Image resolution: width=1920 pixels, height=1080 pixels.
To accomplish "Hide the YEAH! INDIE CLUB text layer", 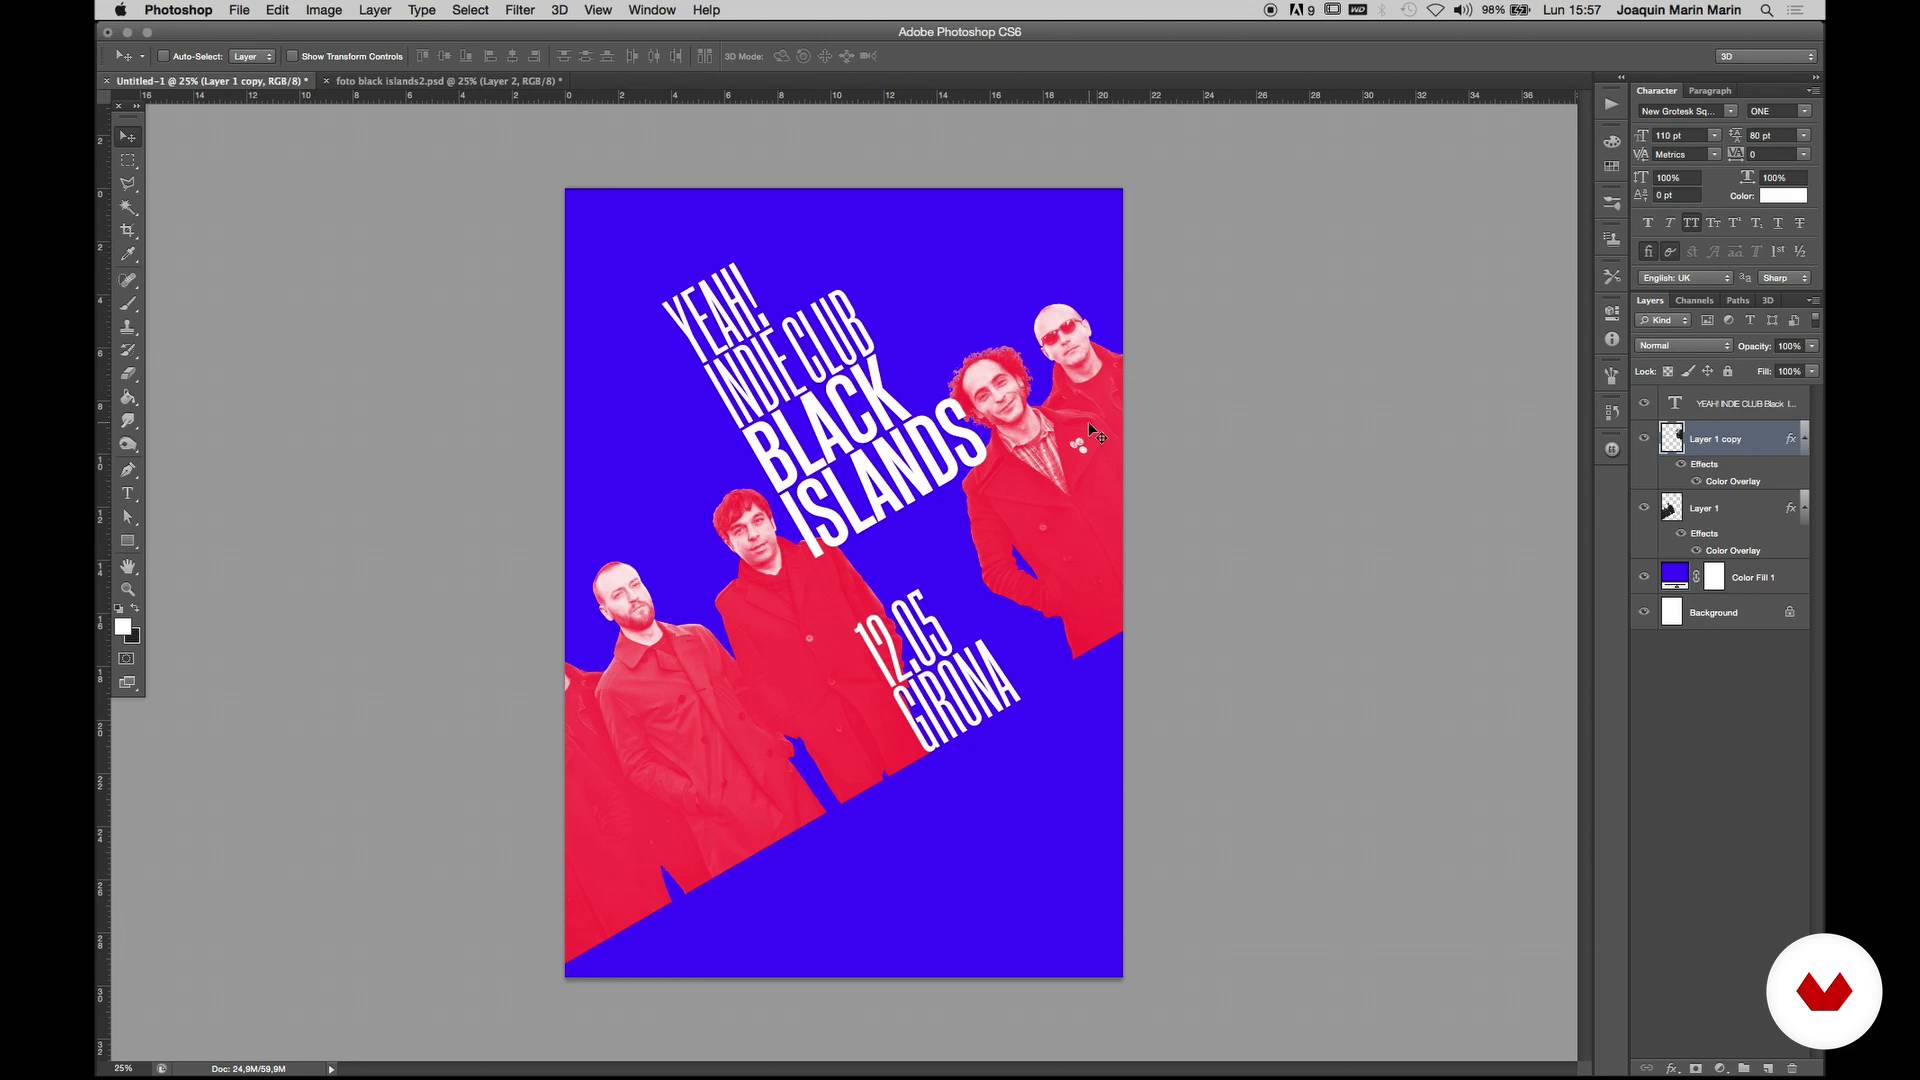I will [x=1644, y=403].
